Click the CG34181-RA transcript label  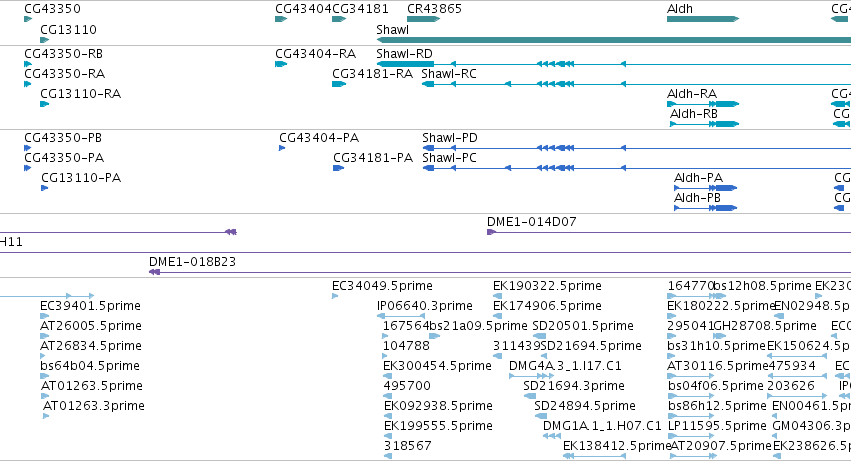372,74
